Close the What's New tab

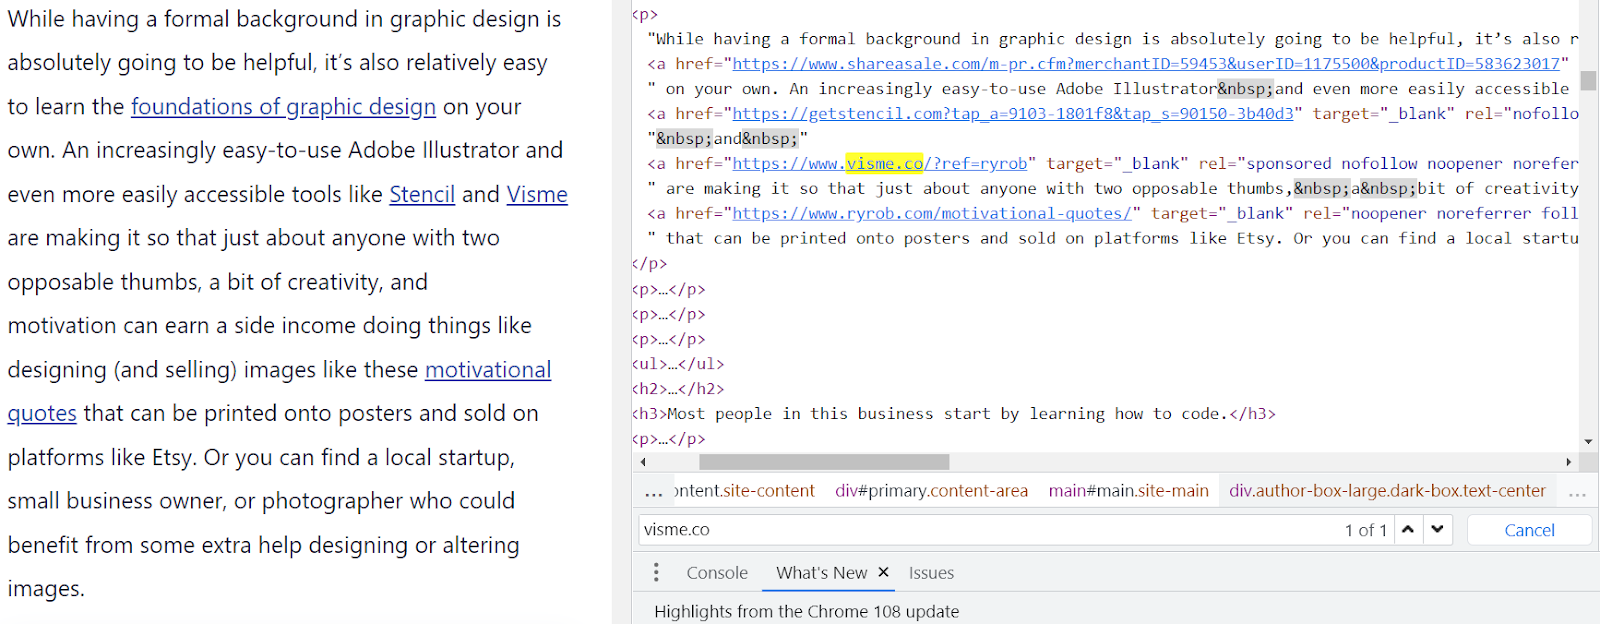pyautogui.click(x=883, y=572)
